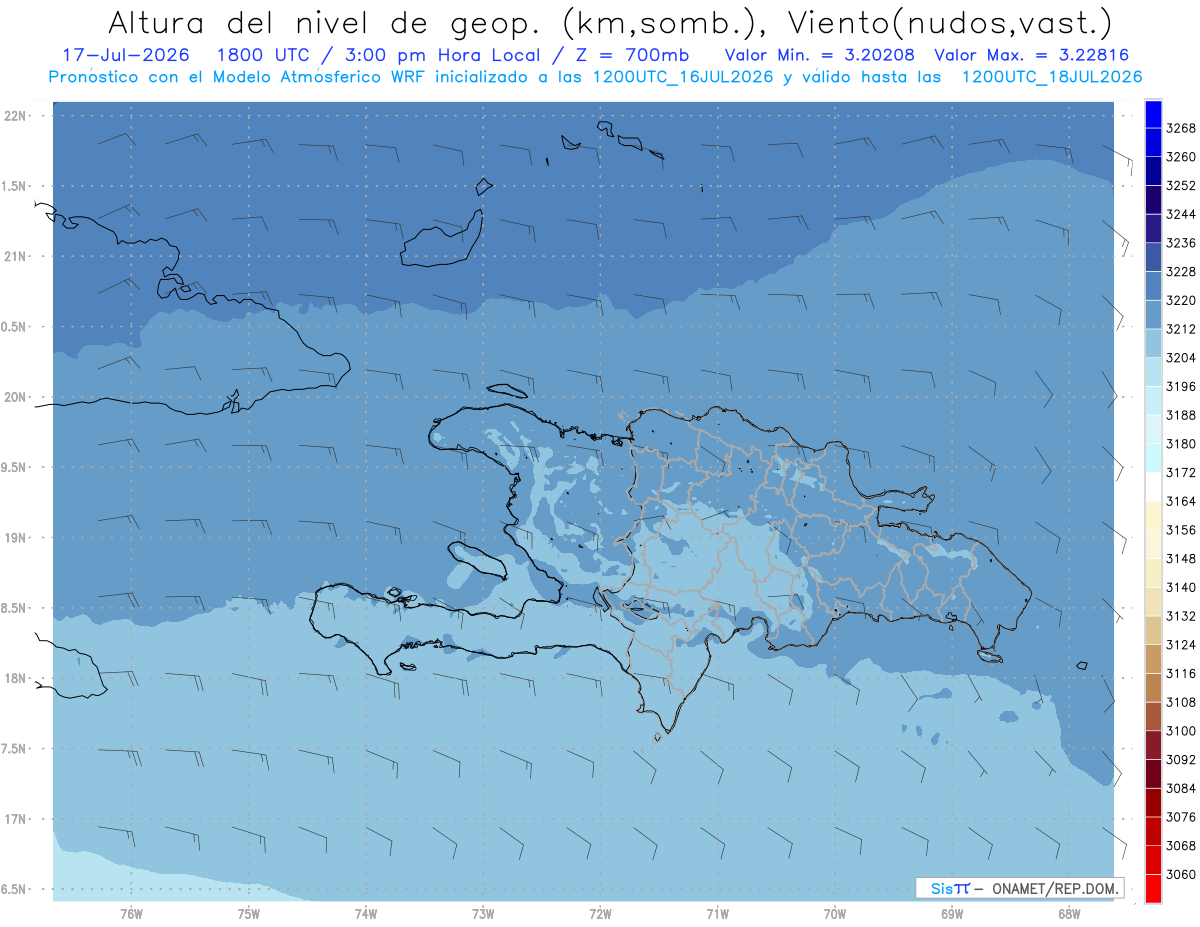This screenshot has width=1200, height=927.
Task: Click the '3100' color bar label
Action: click(x=1181, y=731)
